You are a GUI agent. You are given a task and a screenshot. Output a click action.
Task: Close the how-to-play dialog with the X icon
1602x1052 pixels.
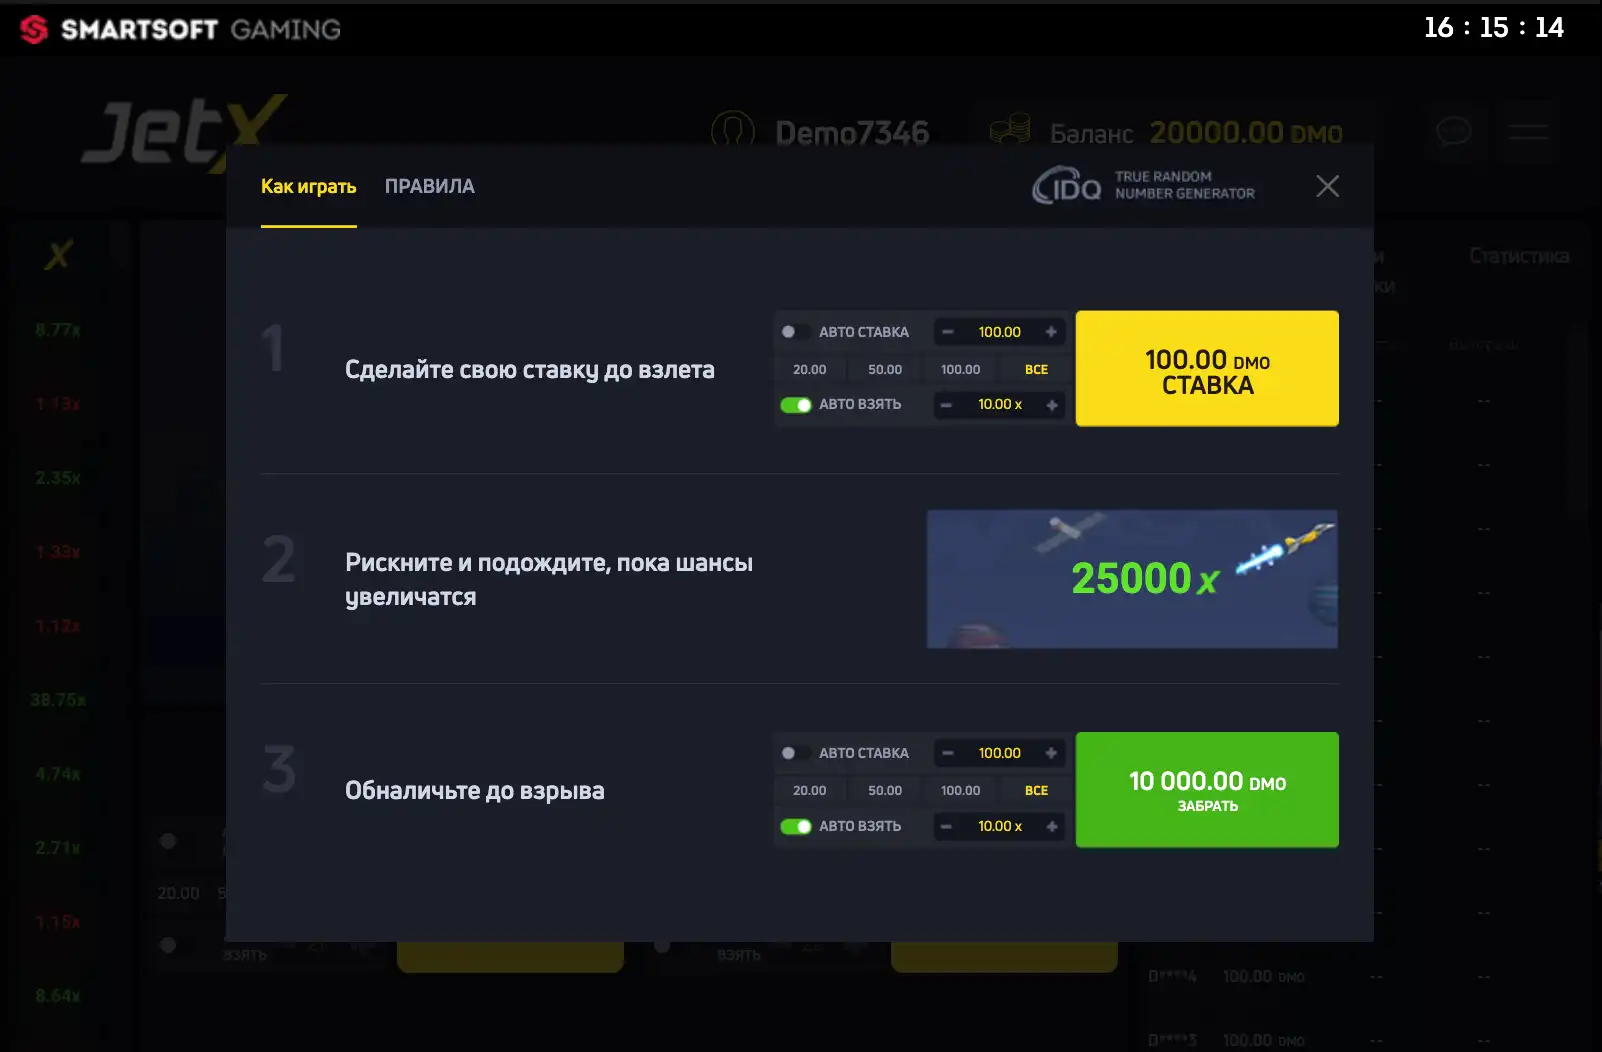coord(1327,186)
